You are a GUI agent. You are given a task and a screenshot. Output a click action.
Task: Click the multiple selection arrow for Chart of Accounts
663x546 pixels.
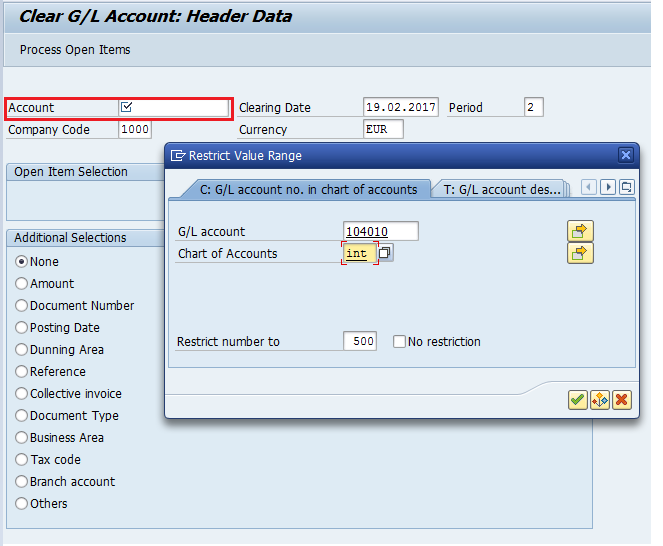pos(580,253)
